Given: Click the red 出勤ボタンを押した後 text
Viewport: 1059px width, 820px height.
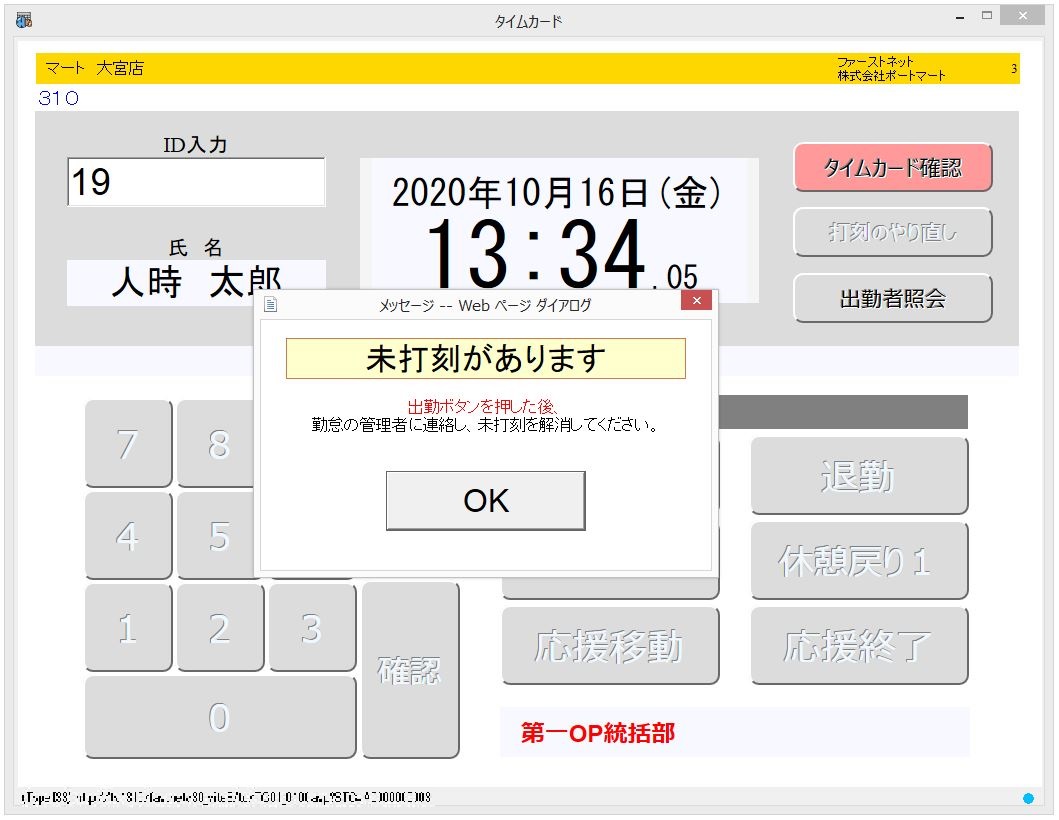Looking at the screenshot, I should pyautogui.click(x=483, y=407).
